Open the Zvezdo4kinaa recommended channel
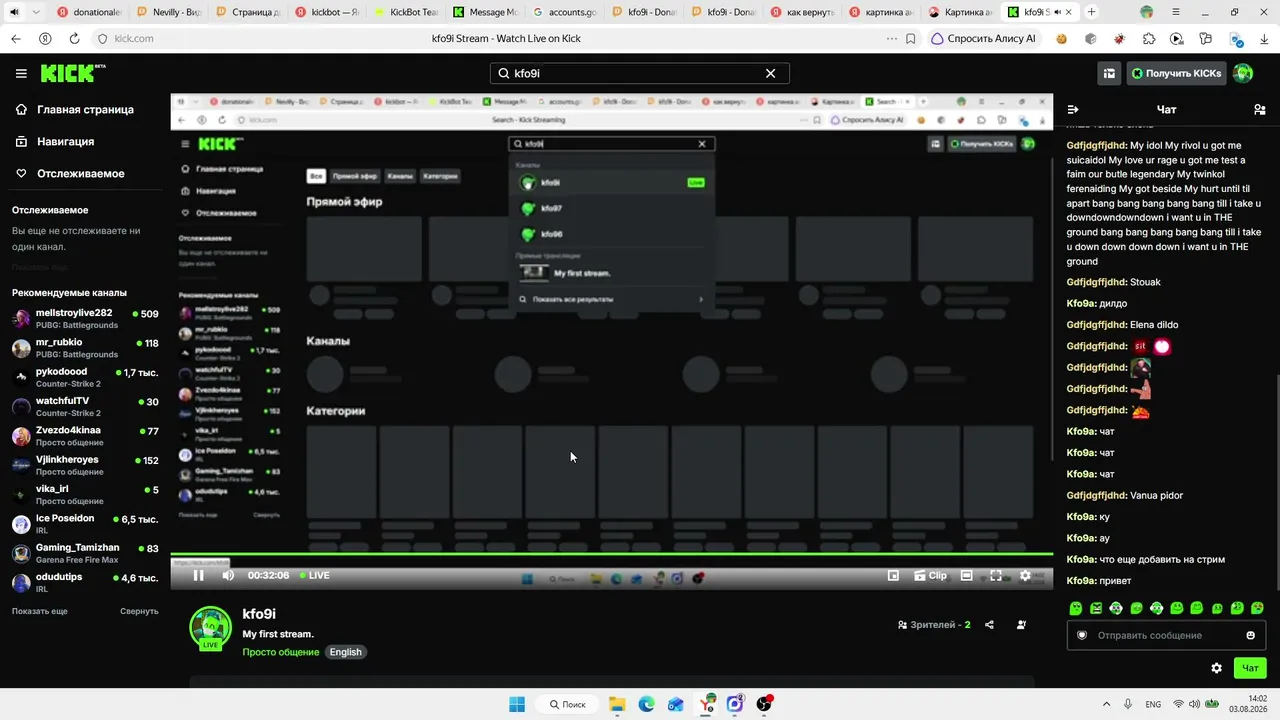Viewport: 1280px width, 720px height. [x=85, y=436]
